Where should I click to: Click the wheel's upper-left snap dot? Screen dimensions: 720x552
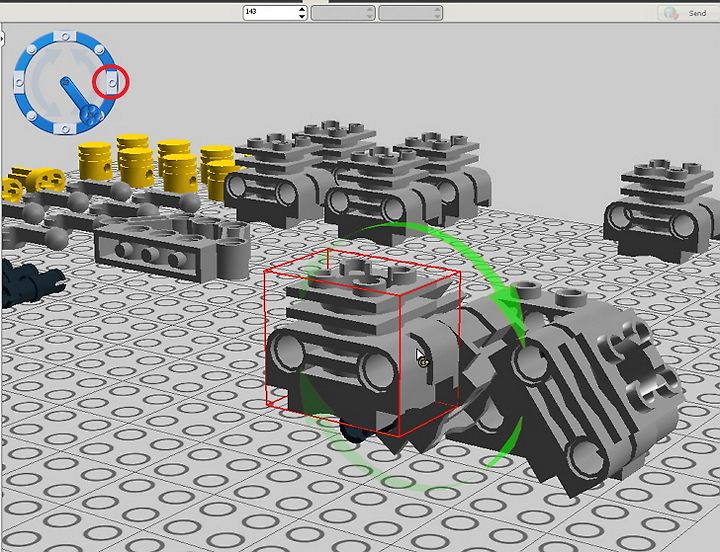tap(31, 50)
